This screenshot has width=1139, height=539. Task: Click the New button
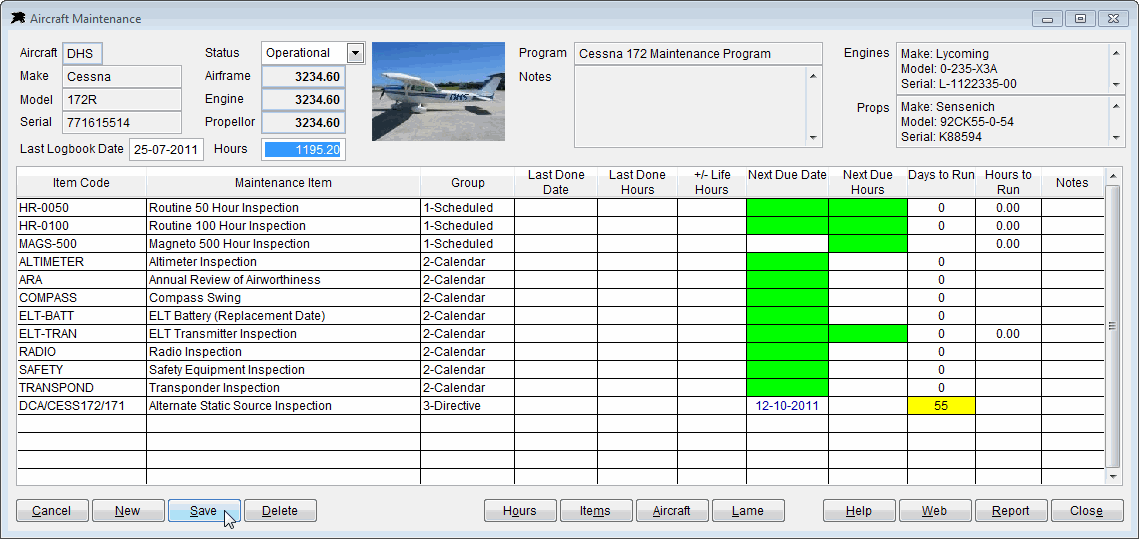128,511
